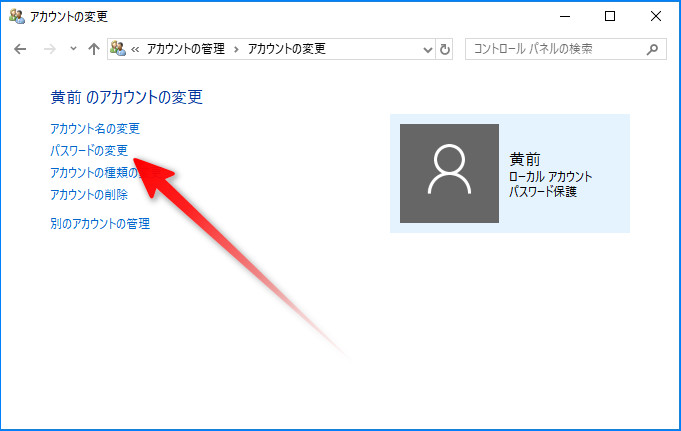The height and width of the screenshot is (431, 681).
Task: Click the magnifier search icon
Action: tap(652, 49)
